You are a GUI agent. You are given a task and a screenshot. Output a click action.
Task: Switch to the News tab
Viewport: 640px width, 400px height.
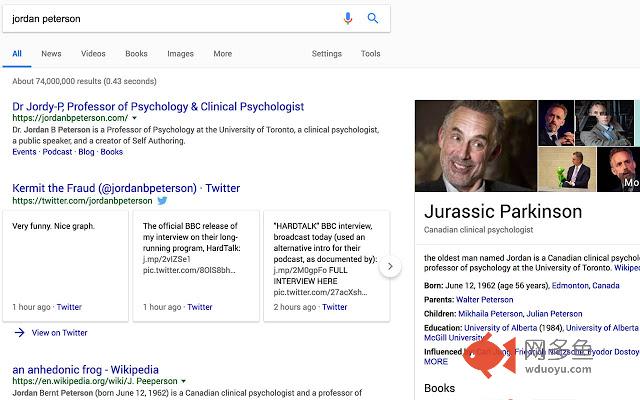pos(51,53)
